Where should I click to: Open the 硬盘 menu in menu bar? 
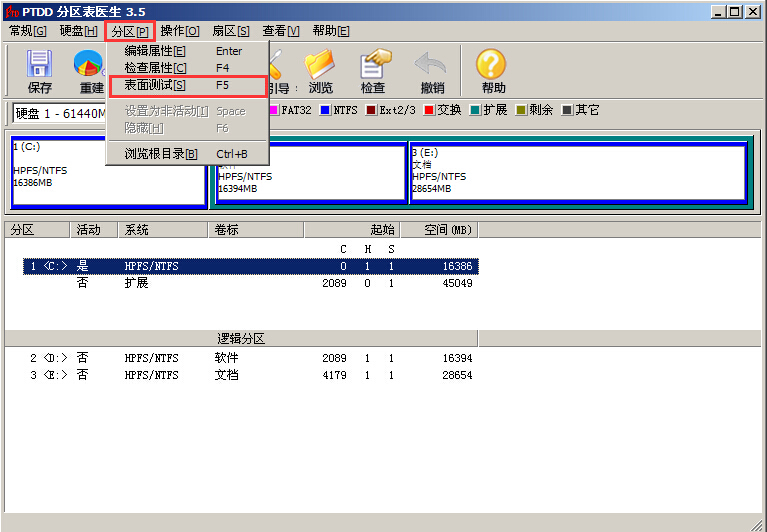pos(78,31)
